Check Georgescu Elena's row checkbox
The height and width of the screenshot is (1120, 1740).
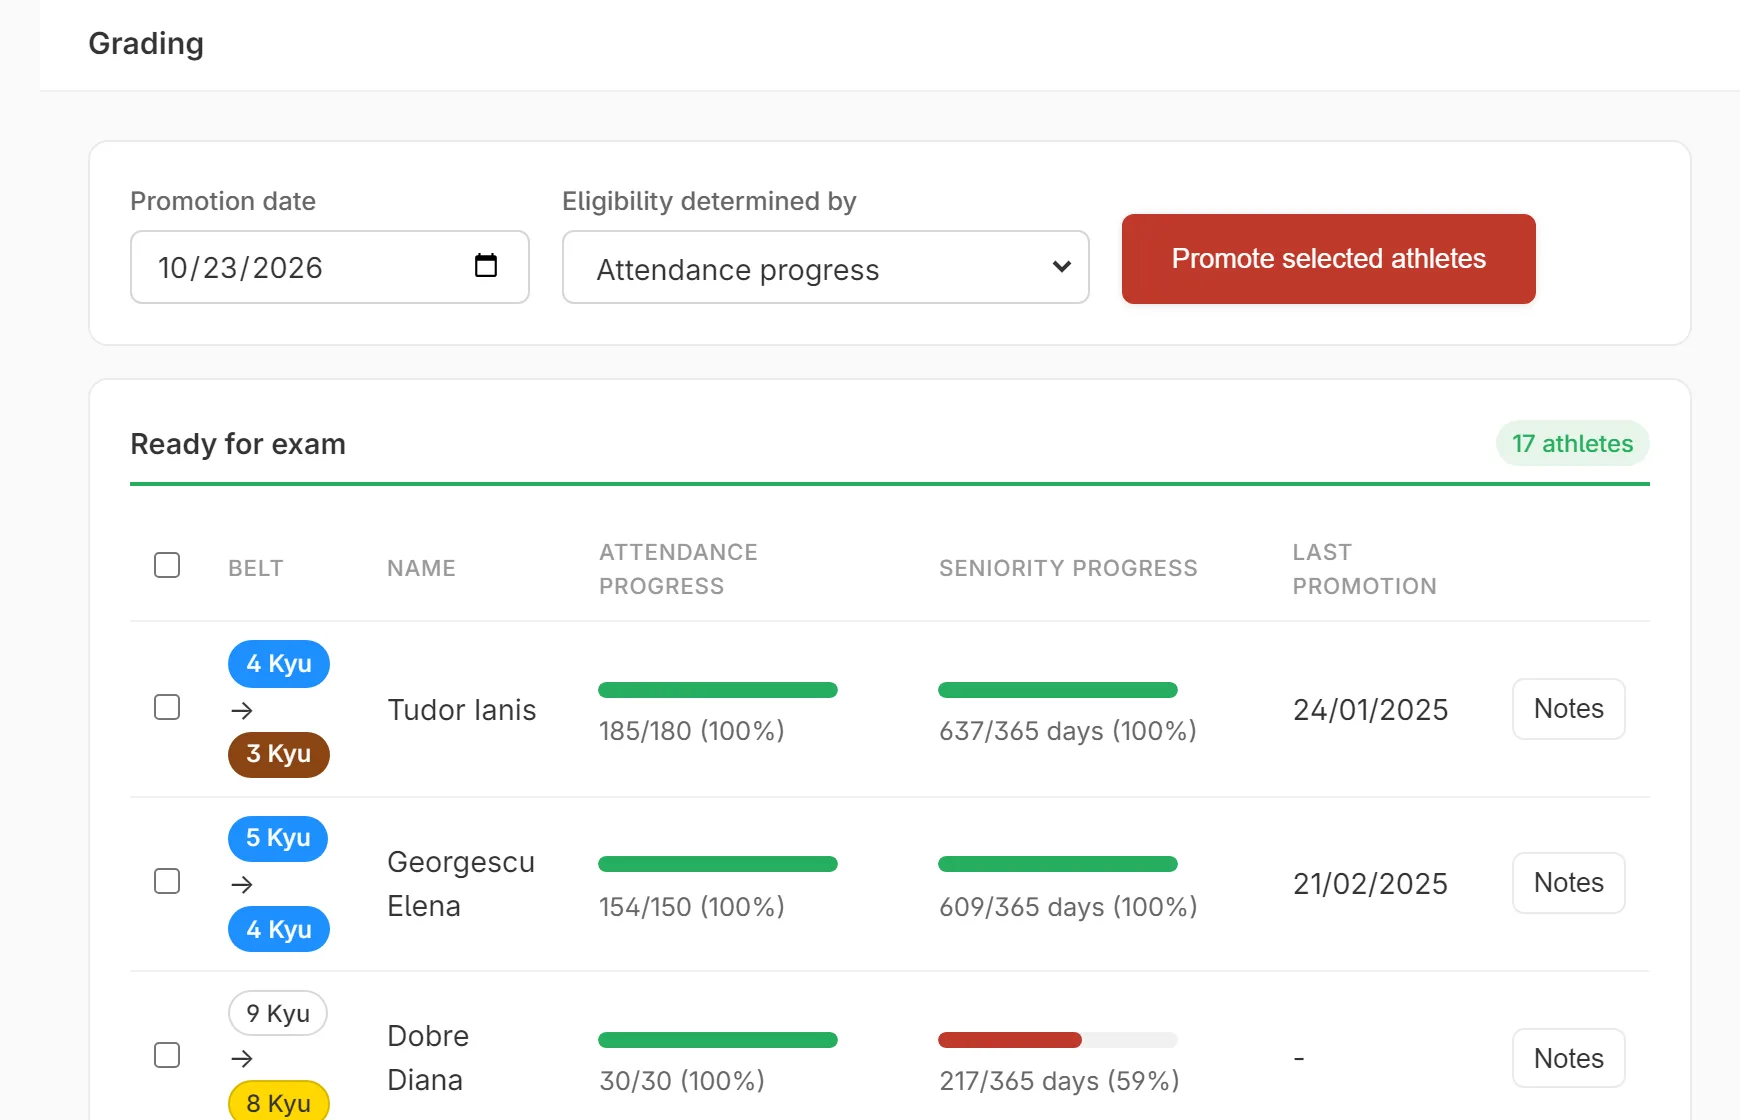(x=167, y=881)
